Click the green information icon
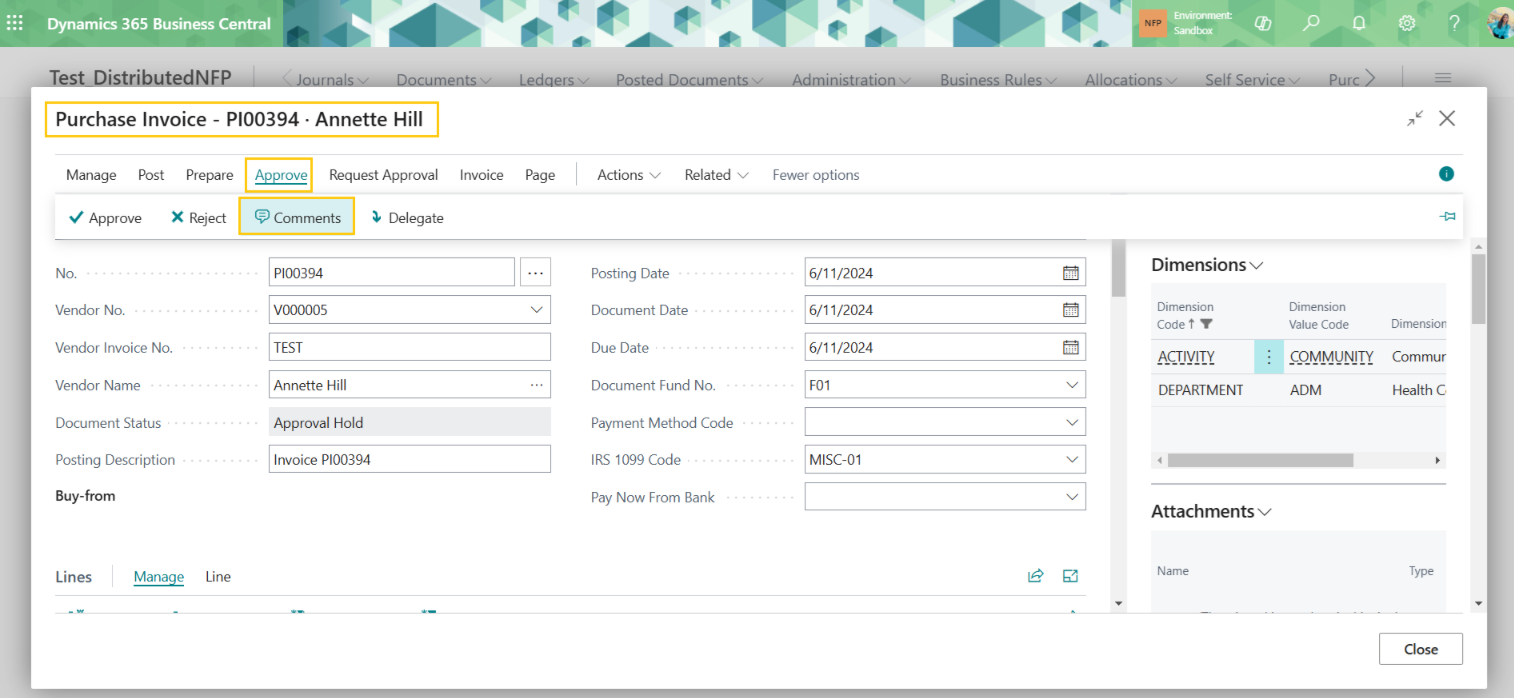1514x698 pixels. pyautogui.click(x=1446, y=174)
